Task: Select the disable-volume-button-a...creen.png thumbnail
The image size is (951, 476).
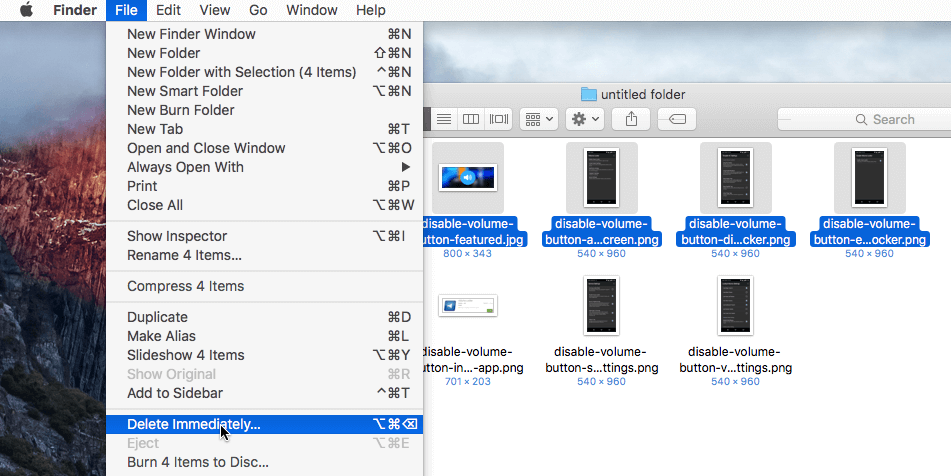Action: coord(602,178)
